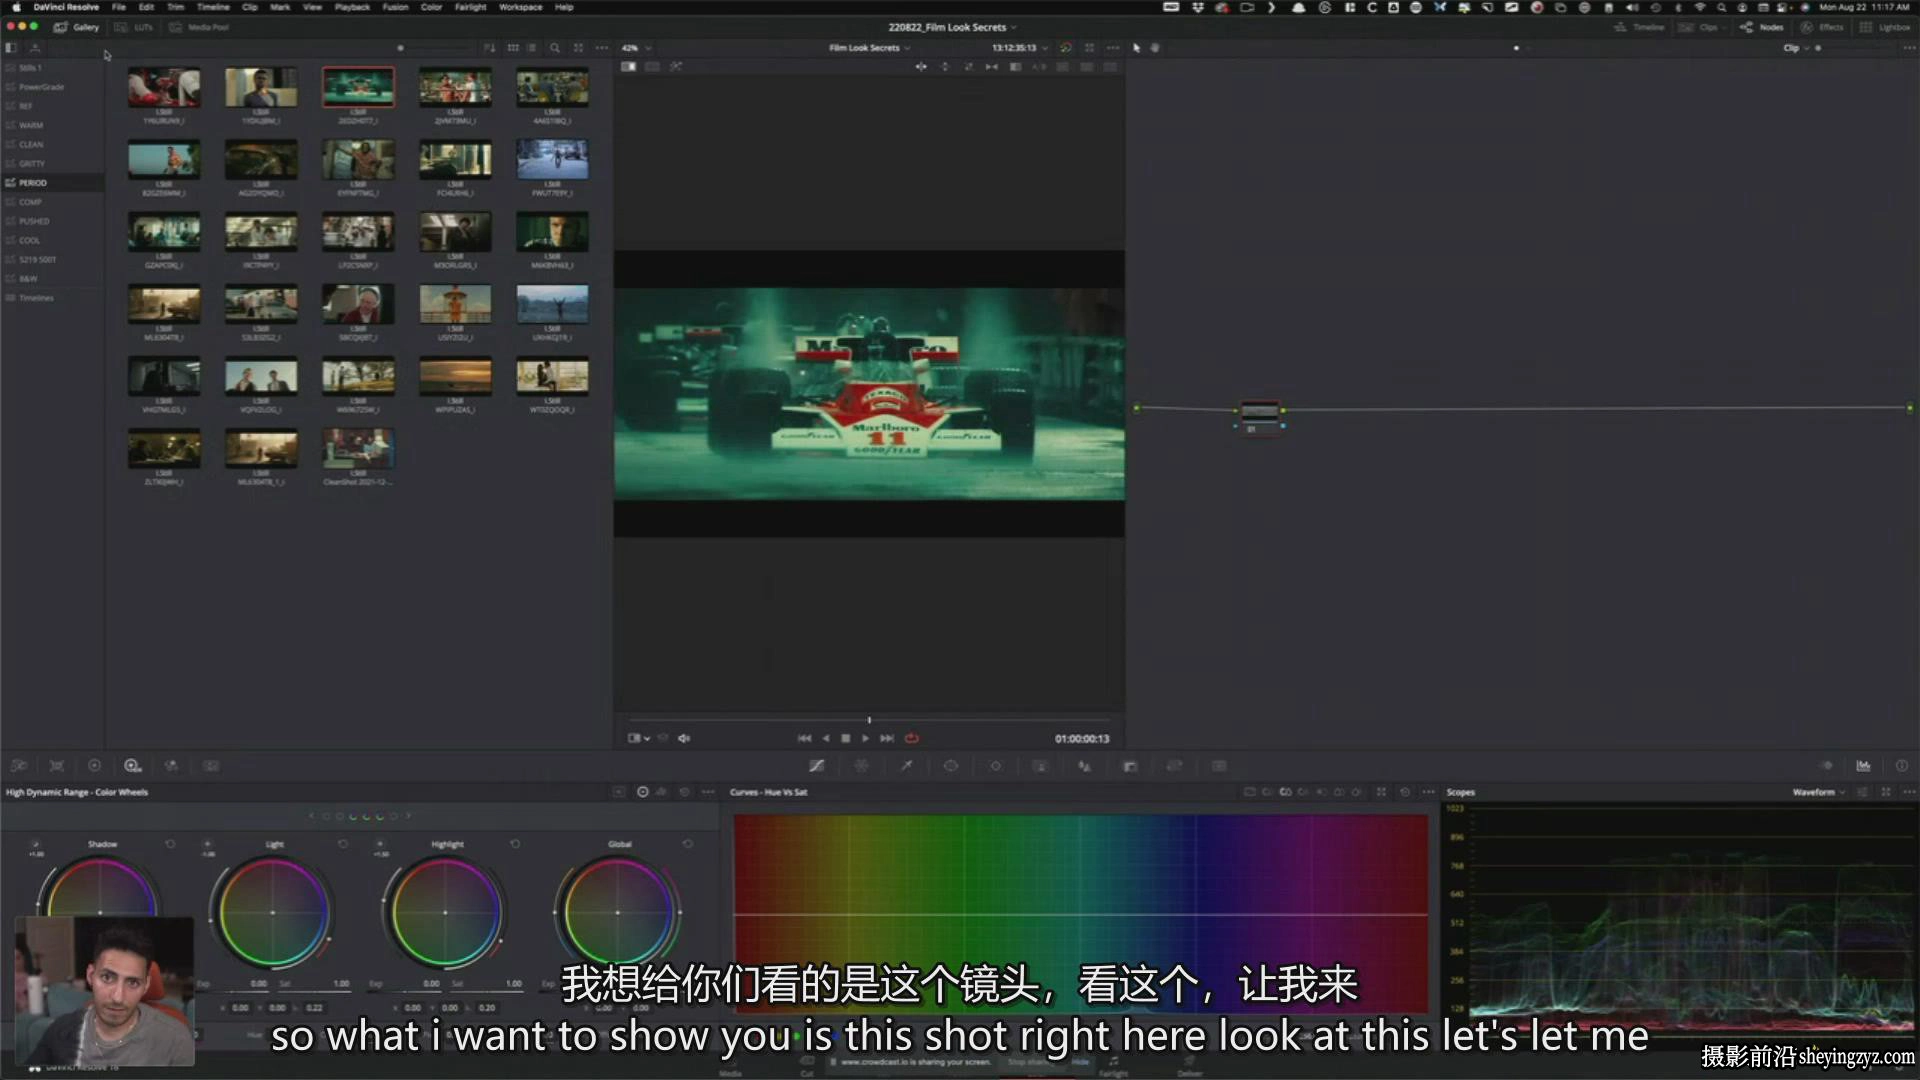
Task: Select the race car still thumbnail
Action: click(358, 87)
